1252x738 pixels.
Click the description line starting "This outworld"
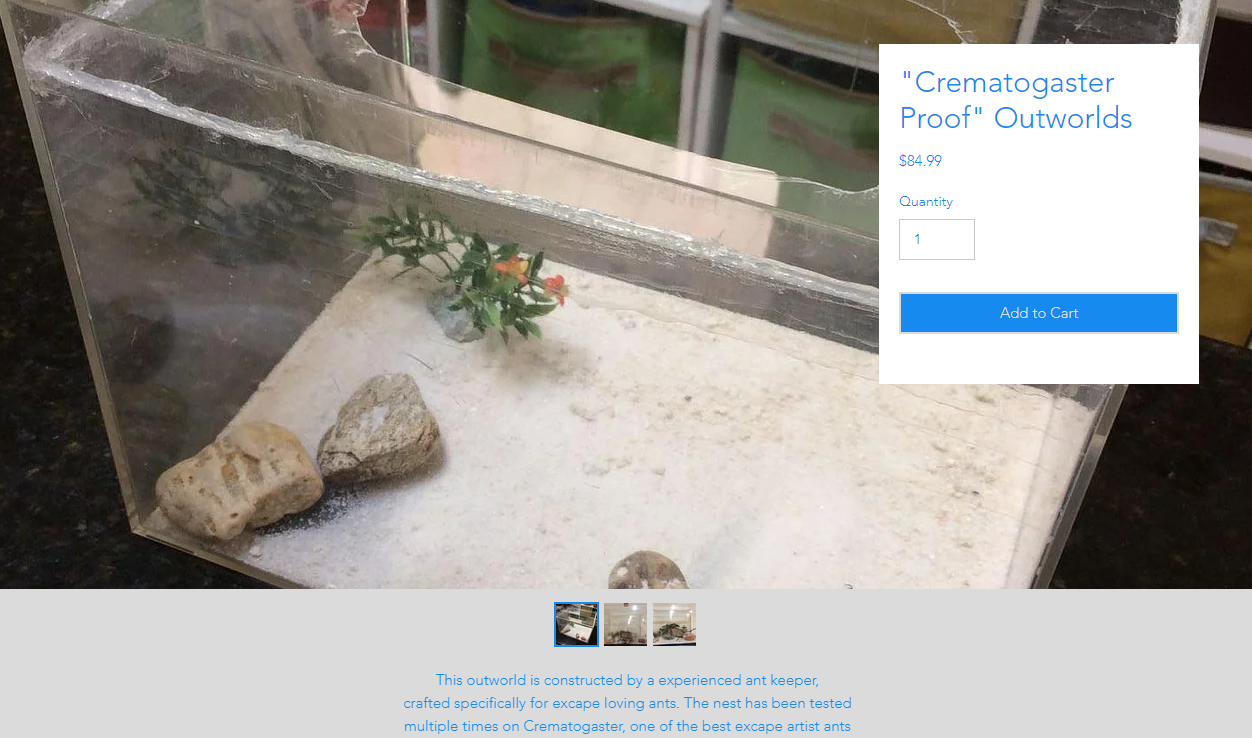coord(627,680)
